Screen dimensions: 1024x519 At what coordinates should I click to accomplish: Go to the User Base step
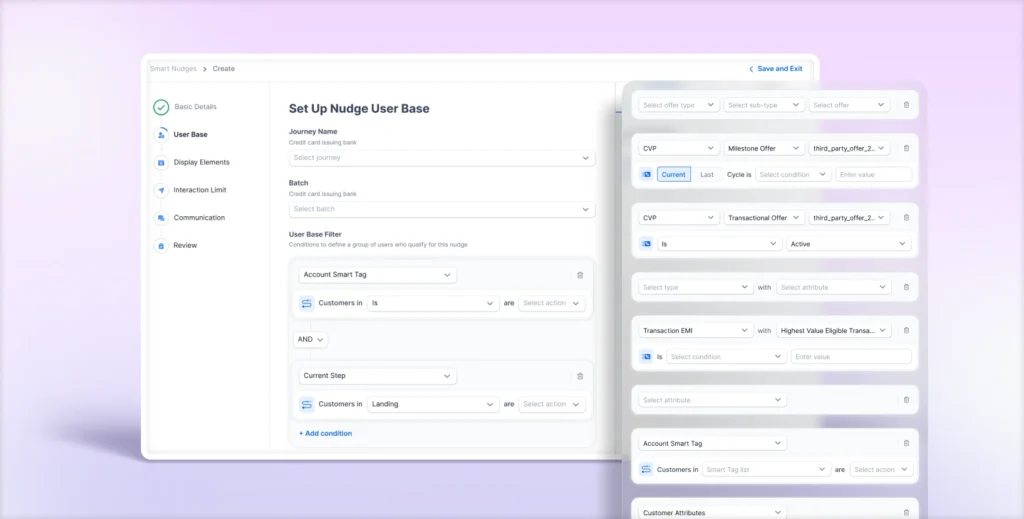[x=190, y=134]
